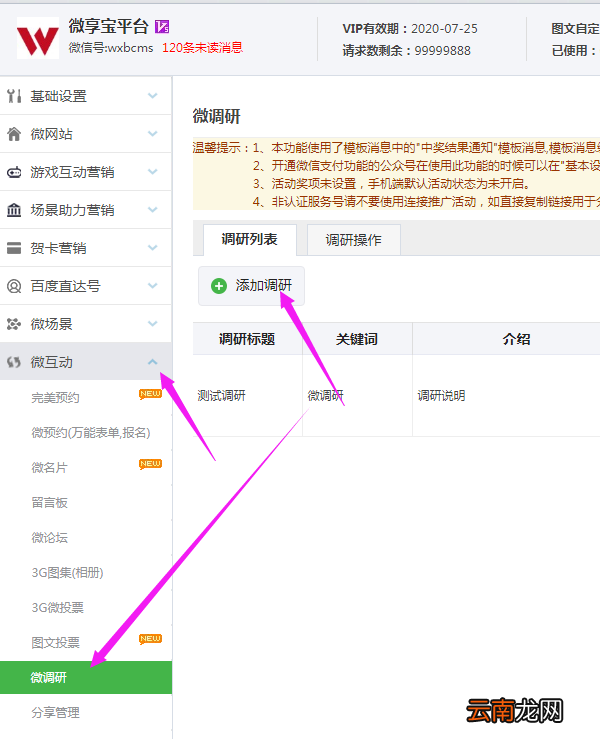Expand the 游戏互动营销 chevron
The height and width of the screenshot is (739, 600).
point(152,172)
